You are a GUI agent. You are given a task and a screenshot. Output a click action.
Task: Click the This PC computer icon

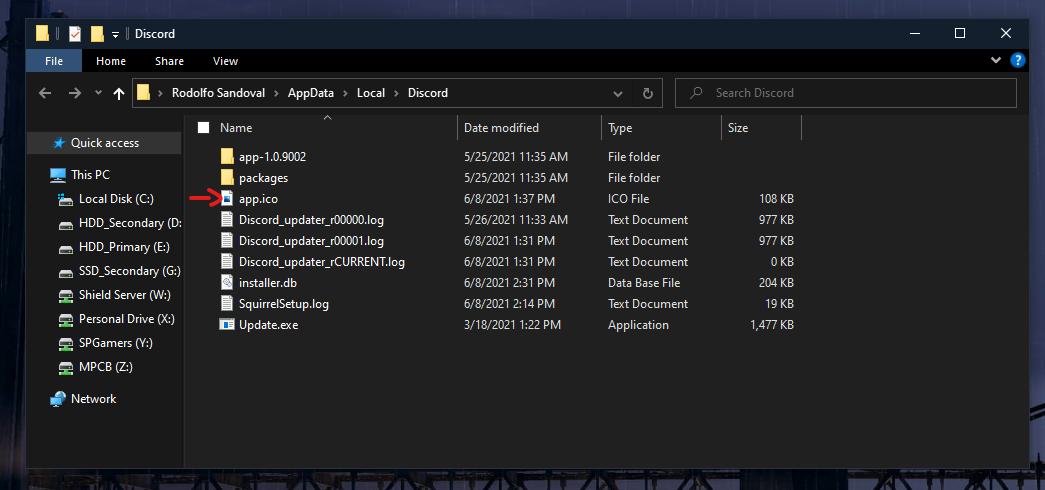tap(59, 175)
